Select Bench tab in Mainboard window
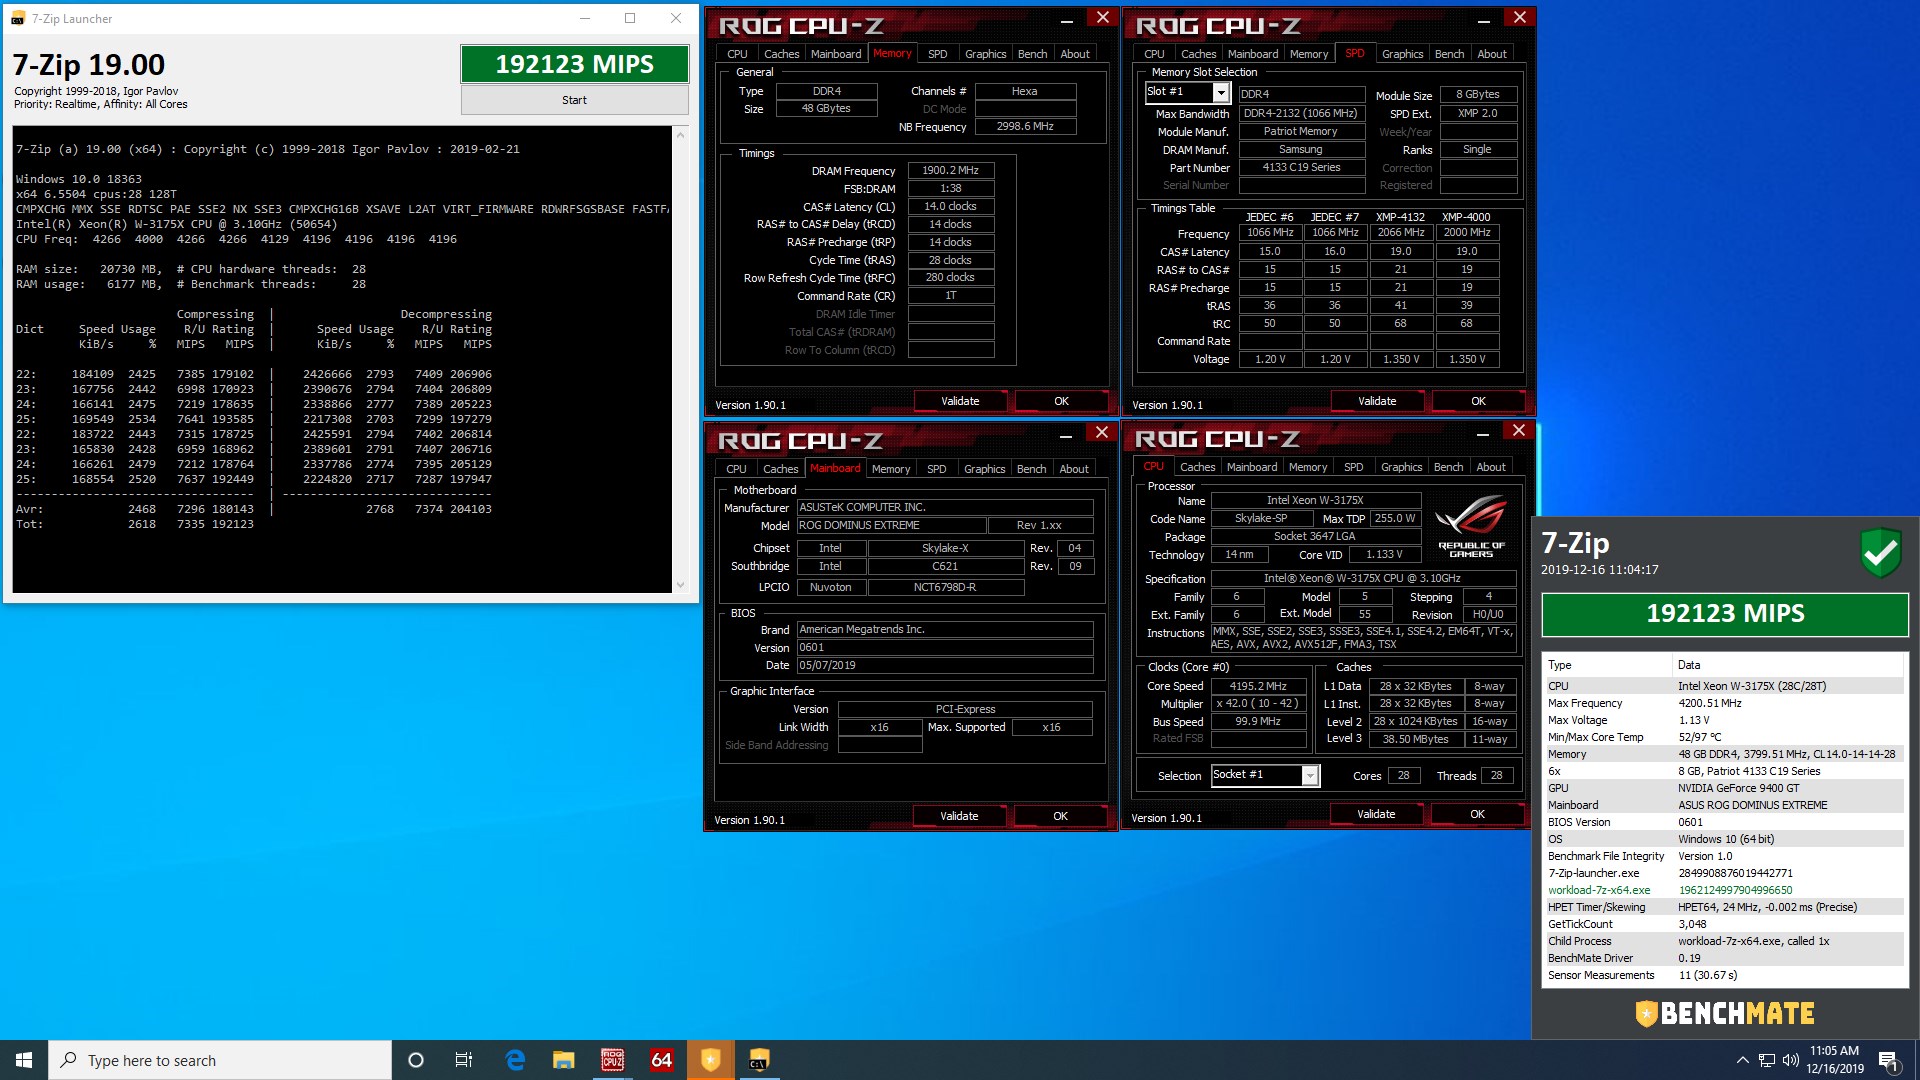 click(x=1031, y=469)
